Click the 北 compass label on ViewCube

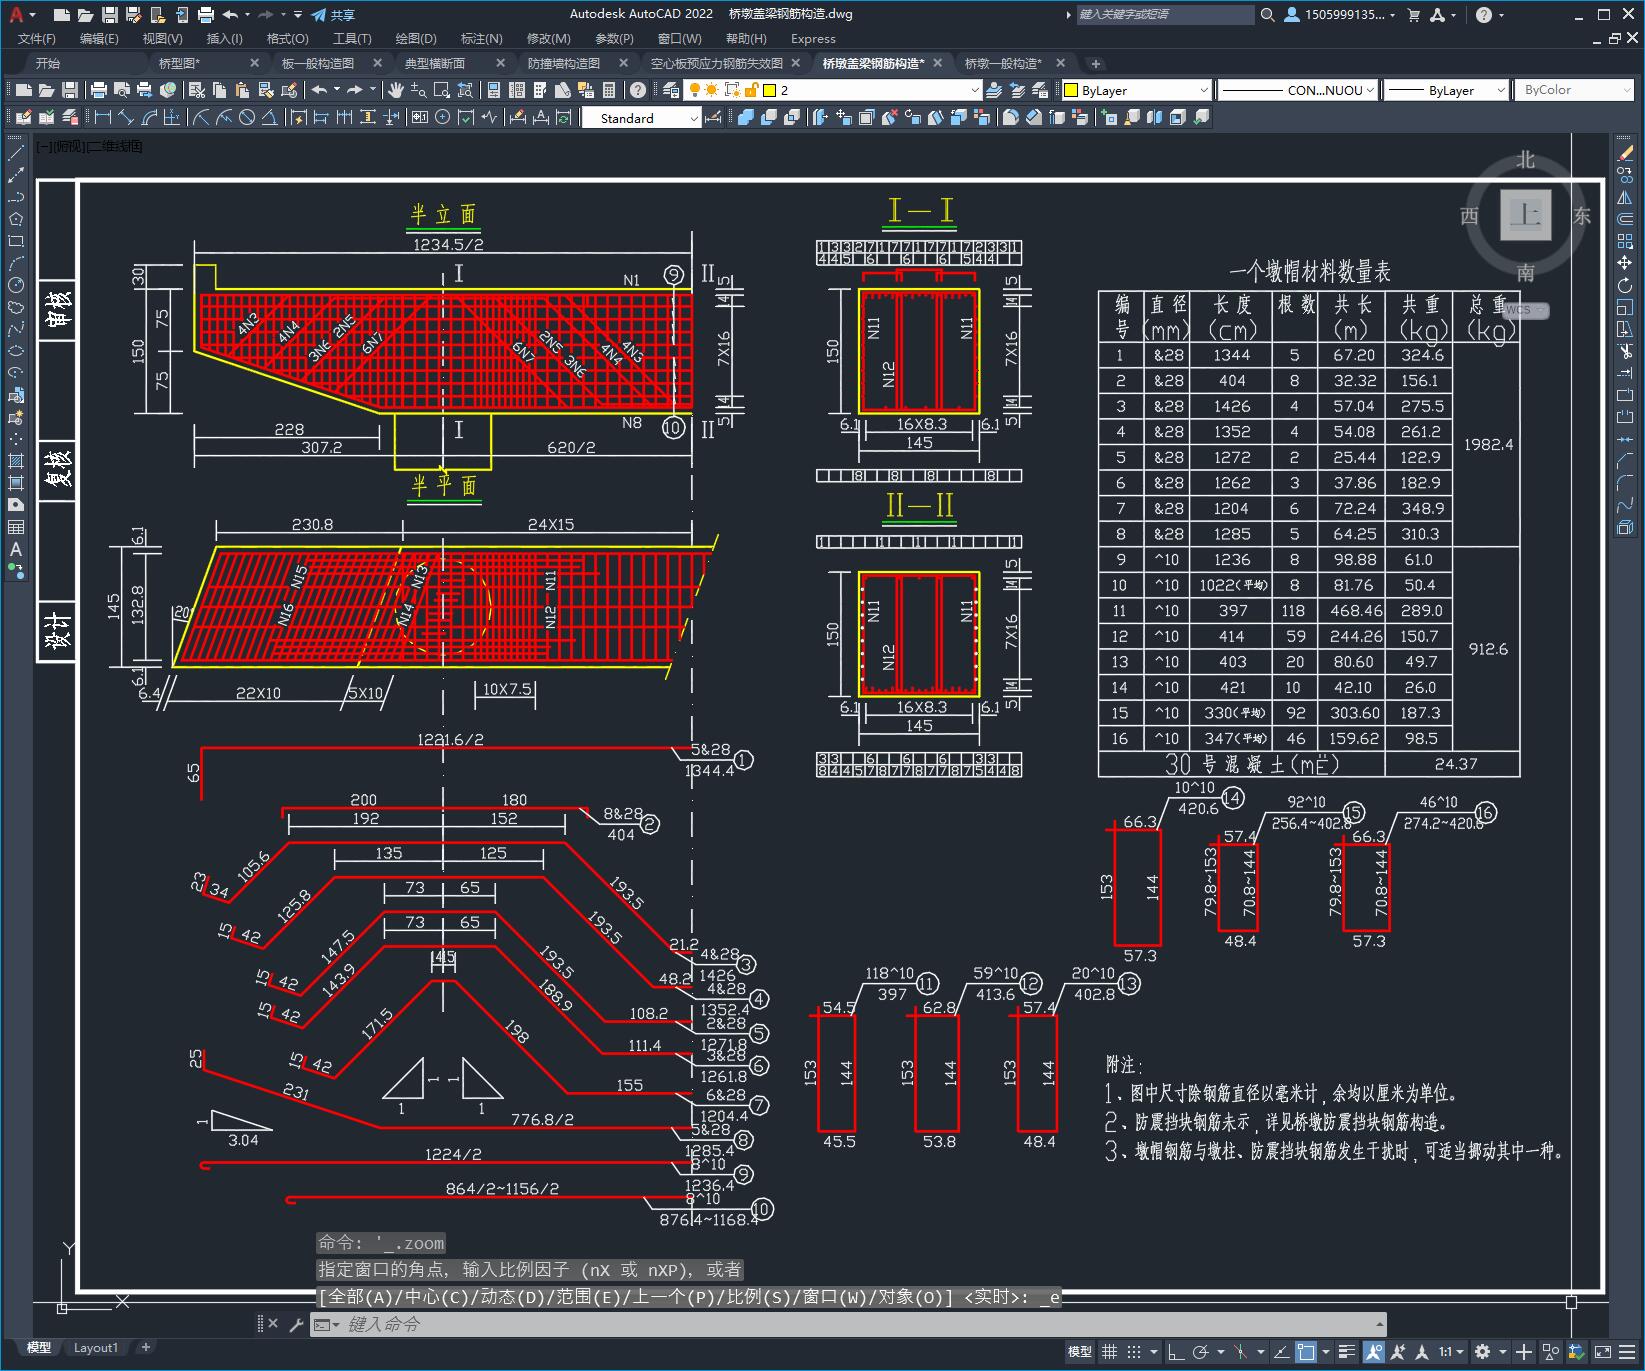point(1525,160)
